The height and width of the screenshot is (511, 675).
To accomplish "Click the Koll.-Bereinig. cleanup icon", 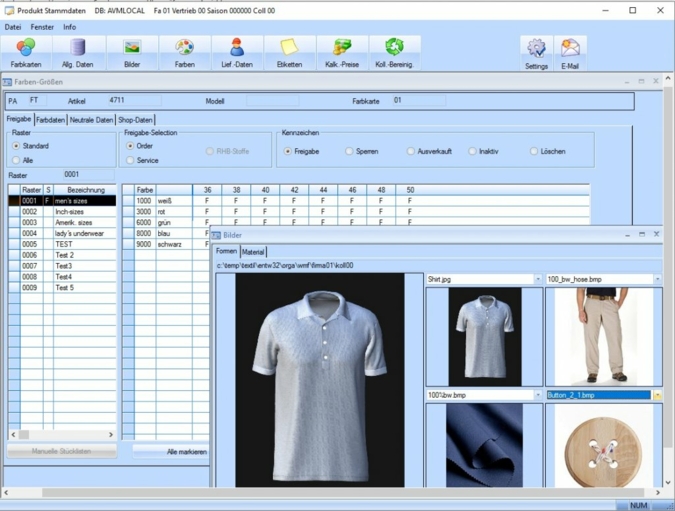I will coord(395,53).
